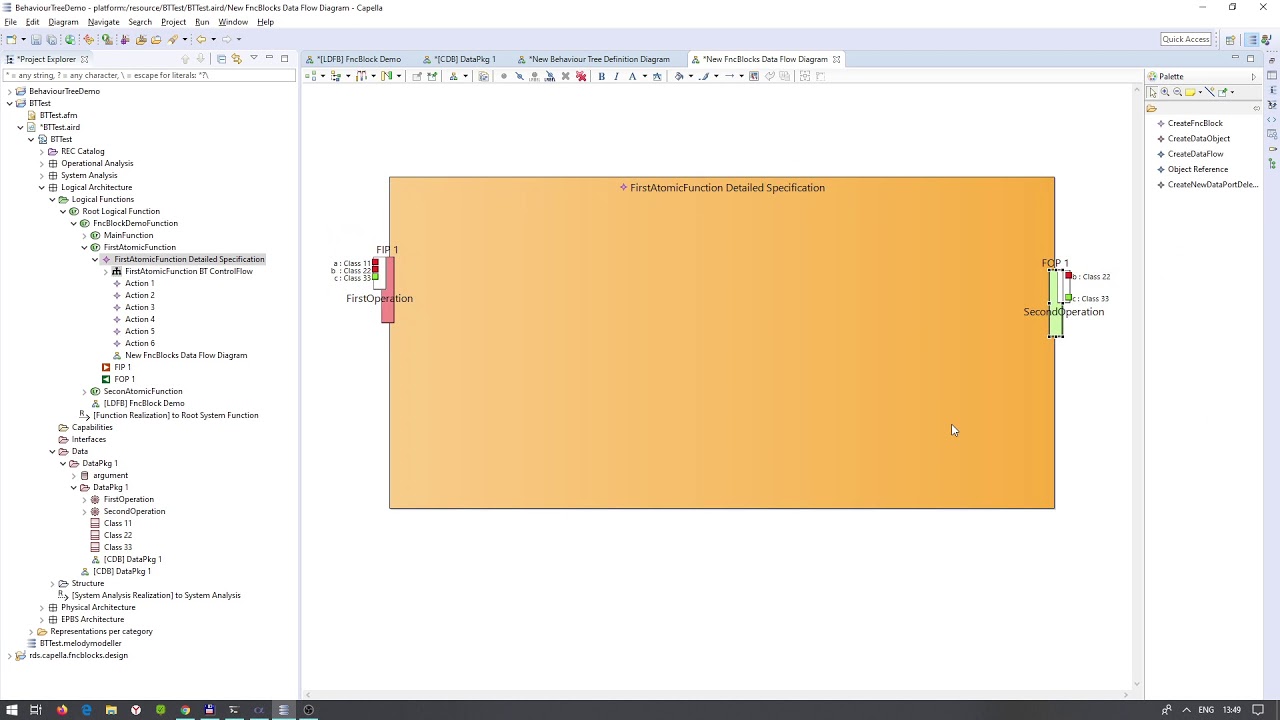Image resolution: width=1280 pixels, height=720 pixels.
Task: Select FirstAtomicFunction BT ControlFlow tree item
Action: pos(182,271)
